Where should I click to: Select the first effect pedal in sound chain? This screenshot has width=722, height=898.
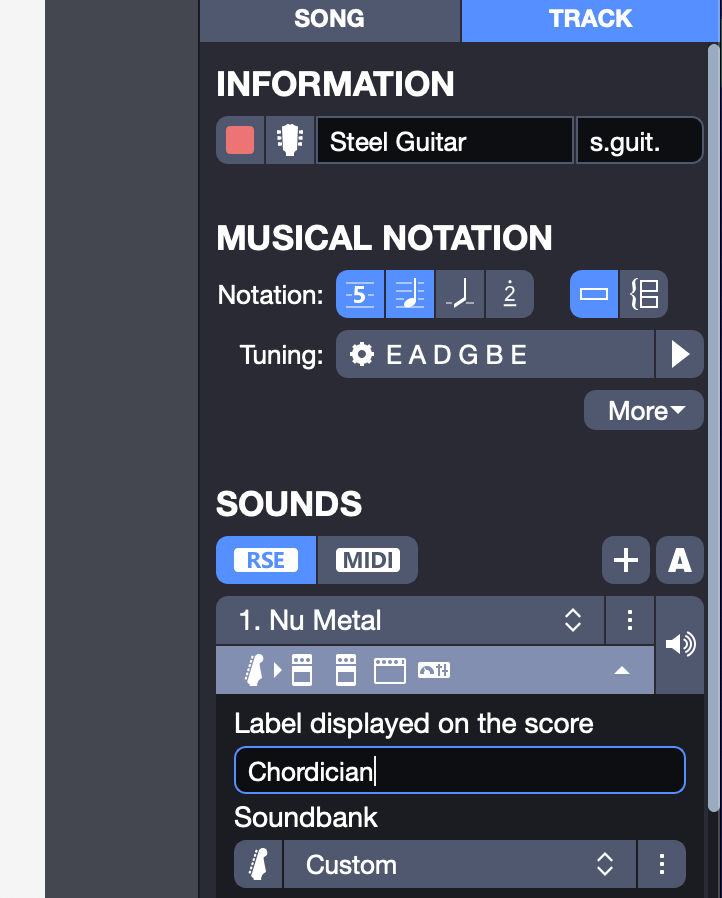tap(301, 670)
